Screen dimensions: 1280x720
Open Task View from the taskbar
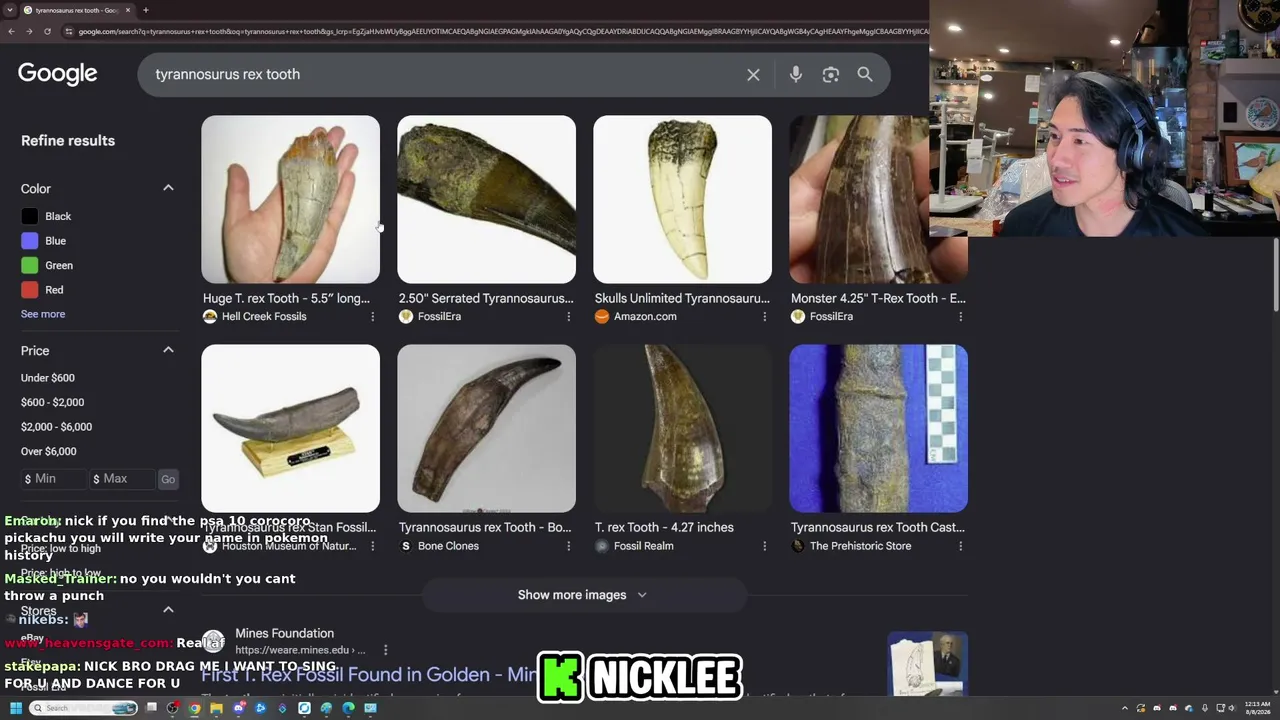[x=152, y=708]
